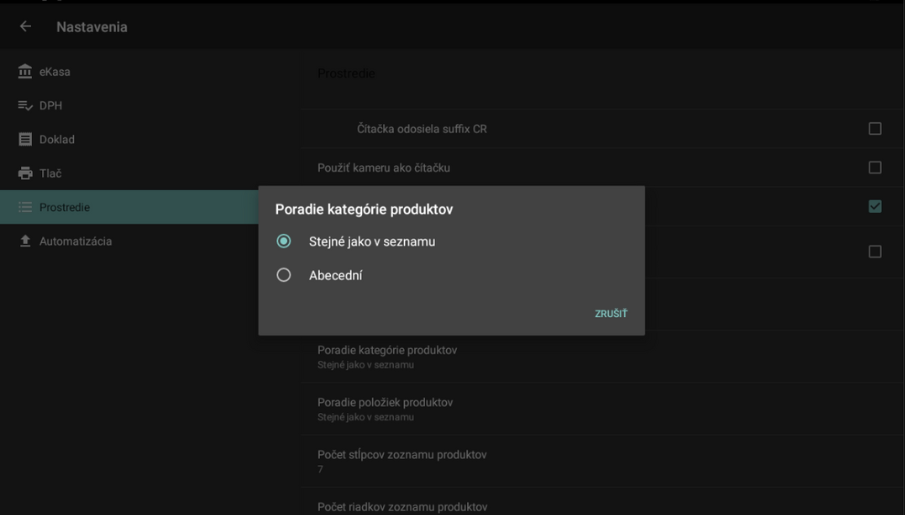Click the Prostredie list icon
This screenshot has width=905, height=515.
[26, 208]
